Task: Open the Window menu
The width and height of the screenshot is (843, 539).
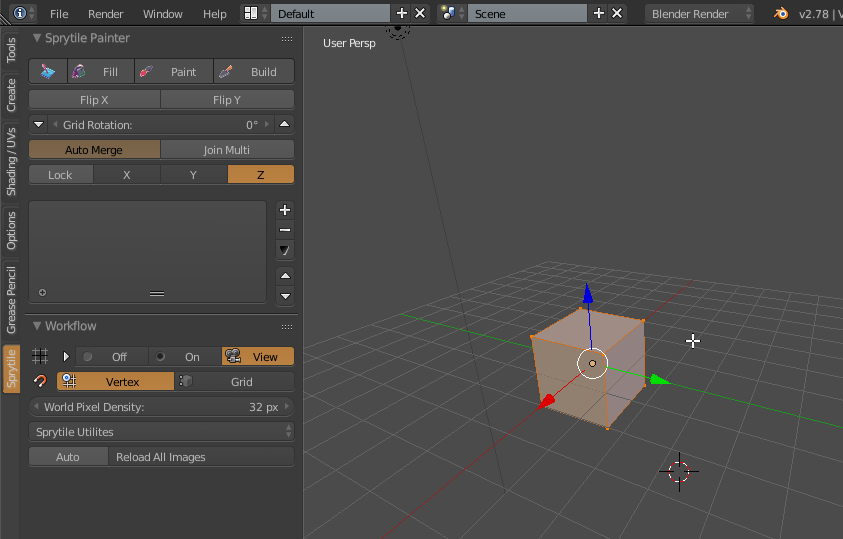Action: (x=162, y=13)
